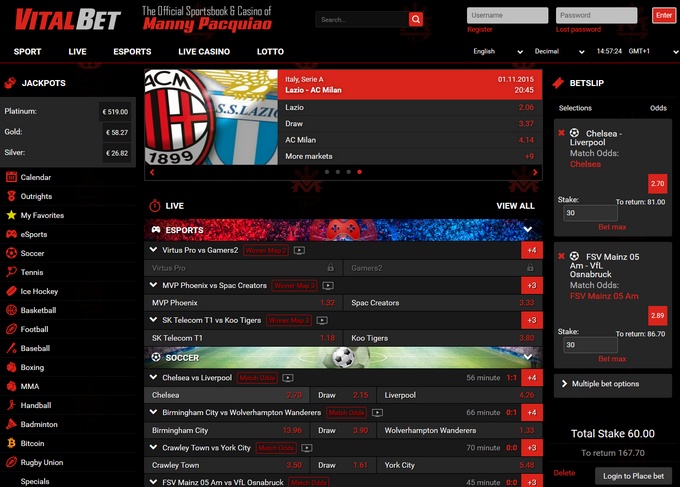Click the Username input field
This screenshot has width=680, height=487.
point(507,15)
